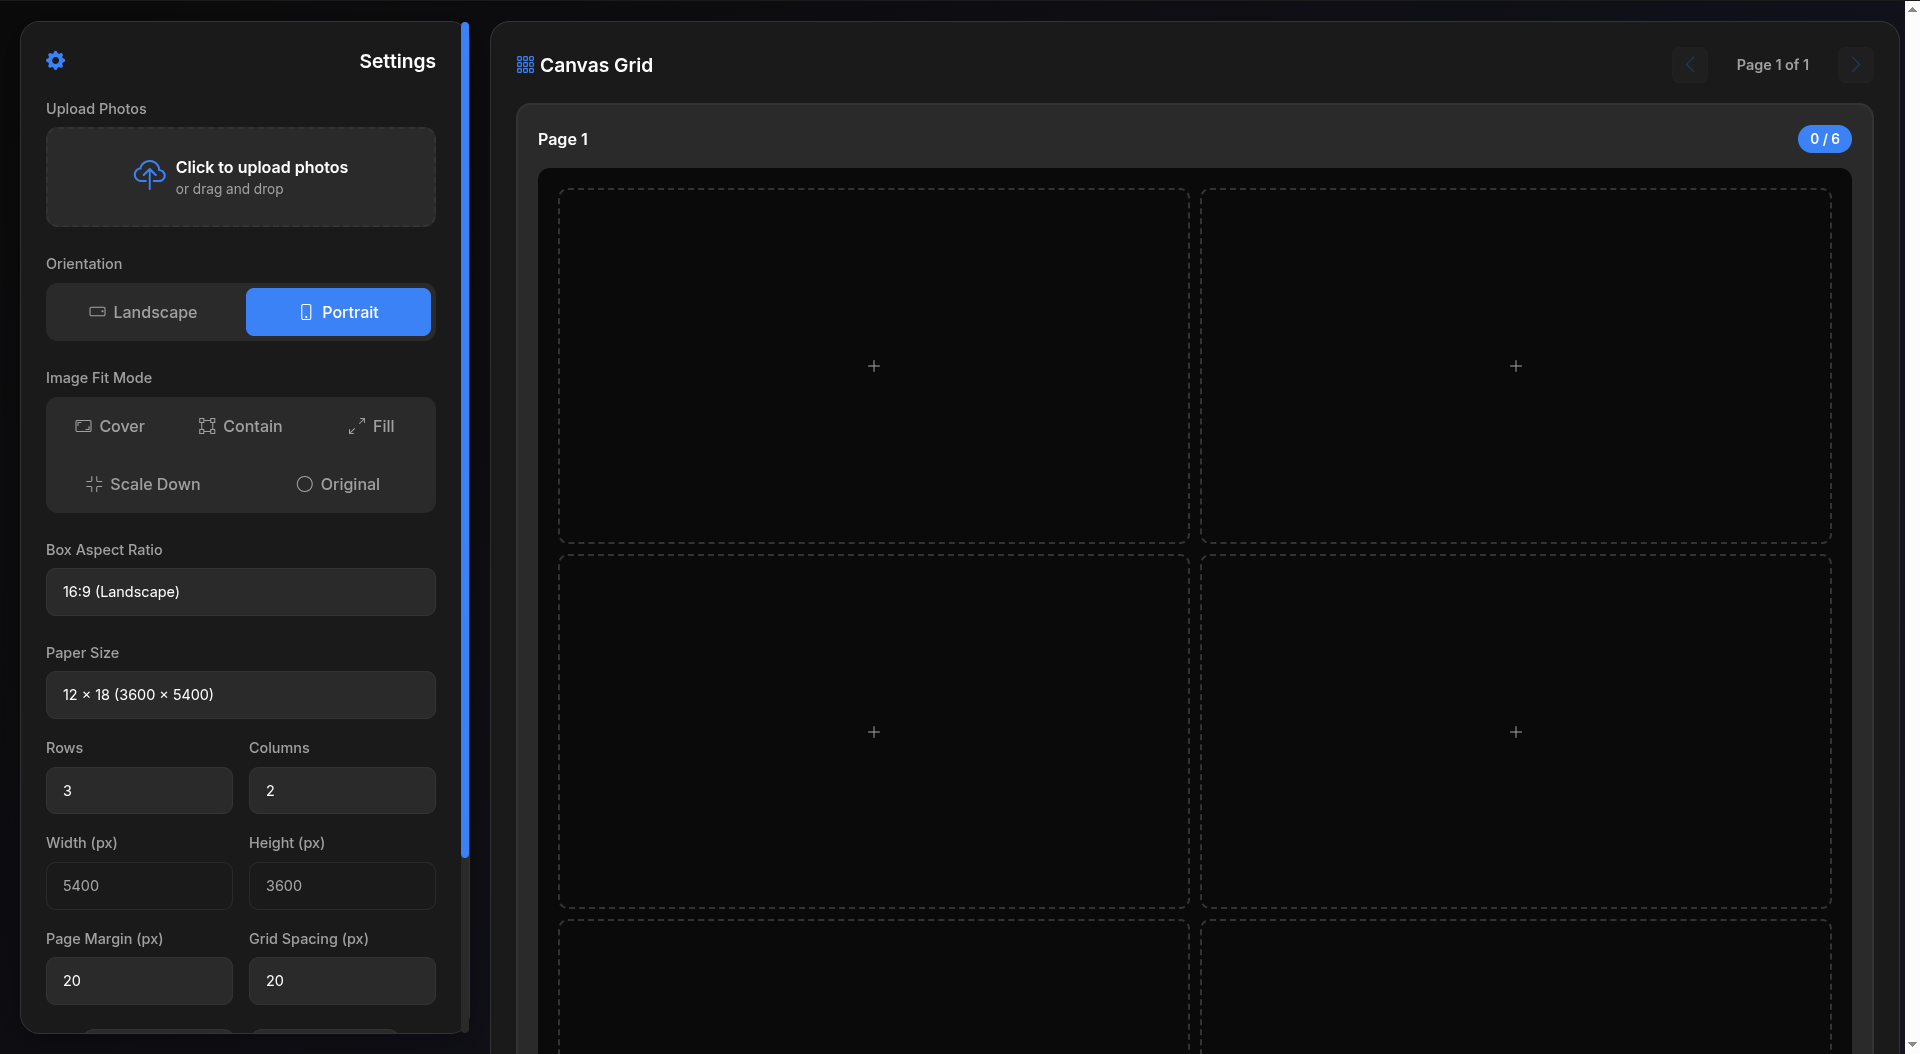Screen dimensions: 1920x1054
Task: Open the Box Aspect Ratio dropdown
Action: 241,592
